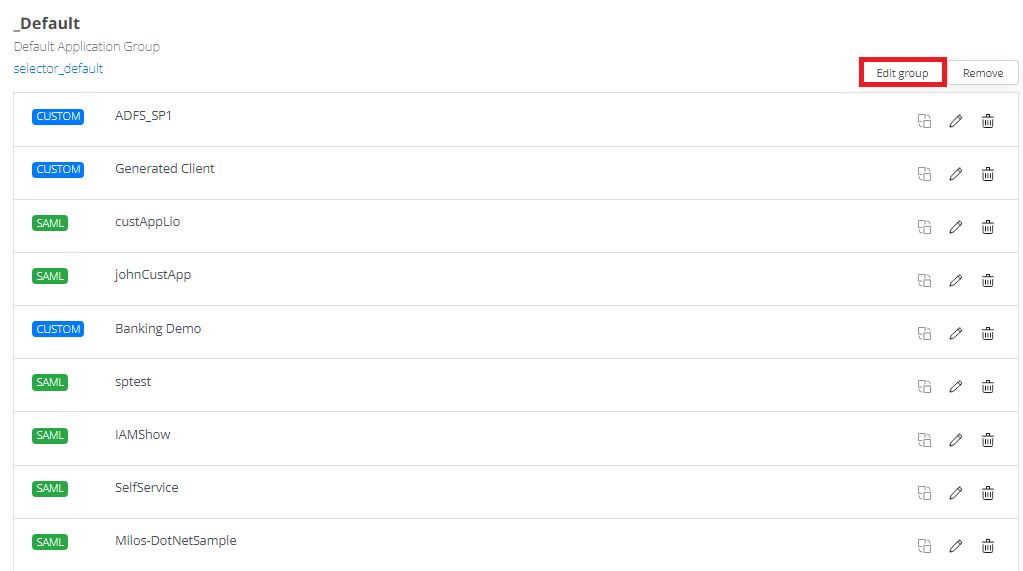Click the pencil icon for custAppLio
Image resolution: width=1023 pixels, height=571 pixels.
pos(955,227)
